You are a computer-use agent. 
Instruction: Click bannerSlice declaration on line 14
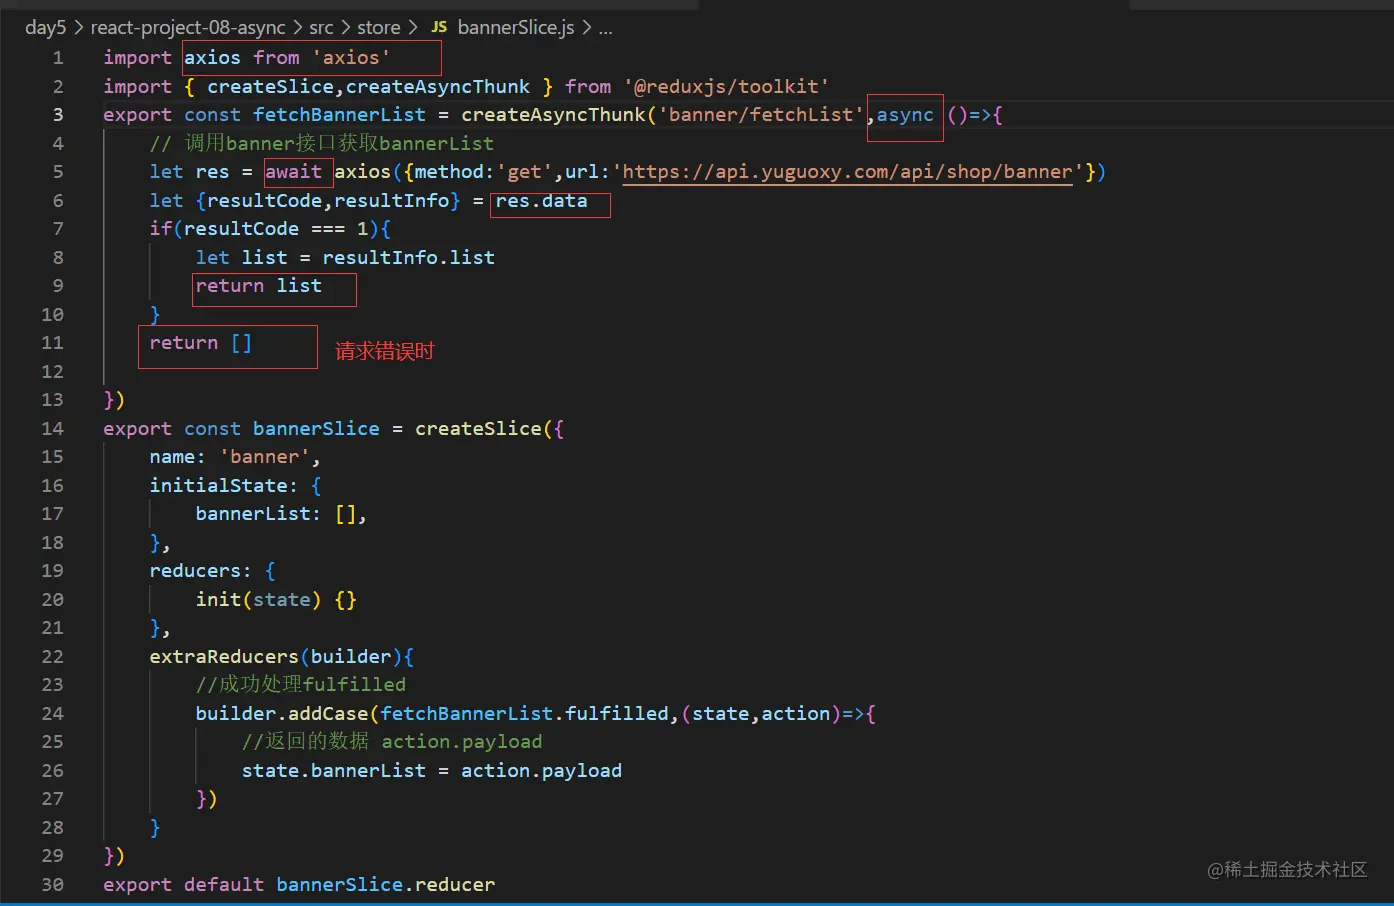click(x=316, y=429)
